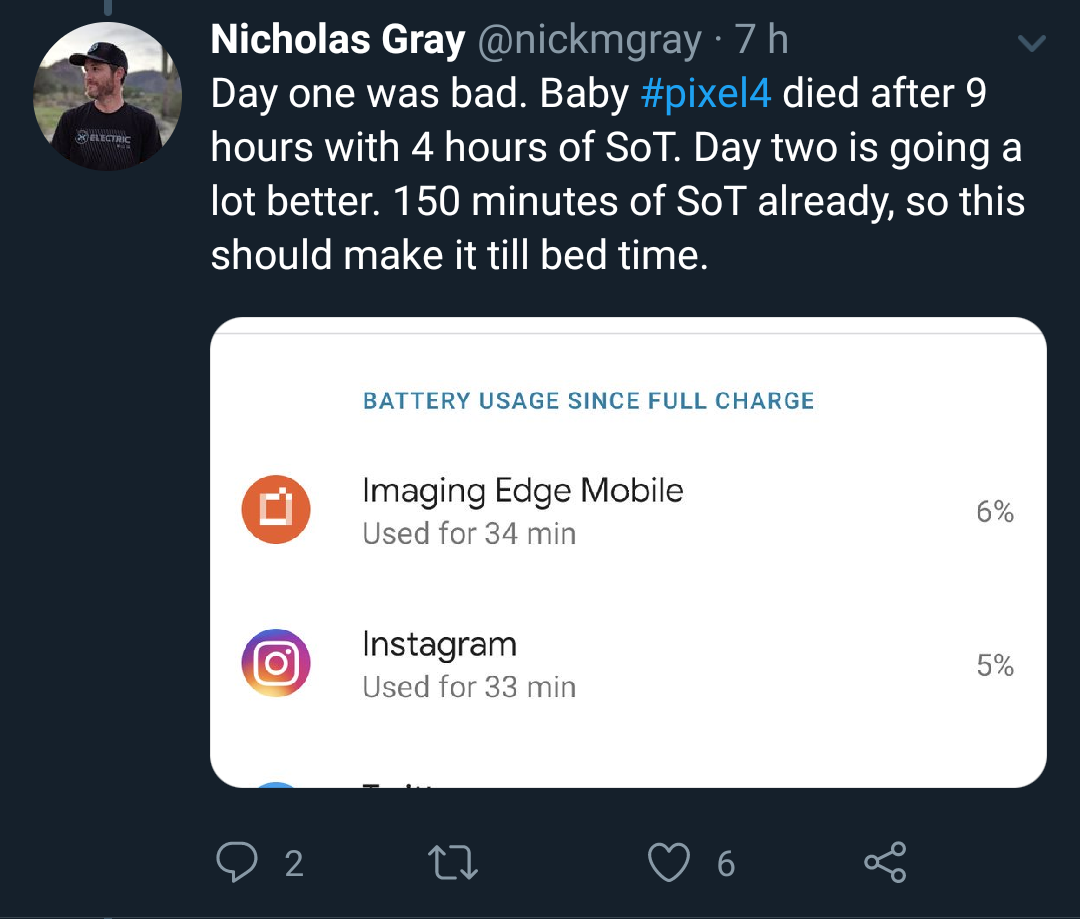The width and height of the screenshot is (1080, 919).
Task: Click the 7 h tweet timestamp
Action: pyautogui.click(x=761, y=39)
